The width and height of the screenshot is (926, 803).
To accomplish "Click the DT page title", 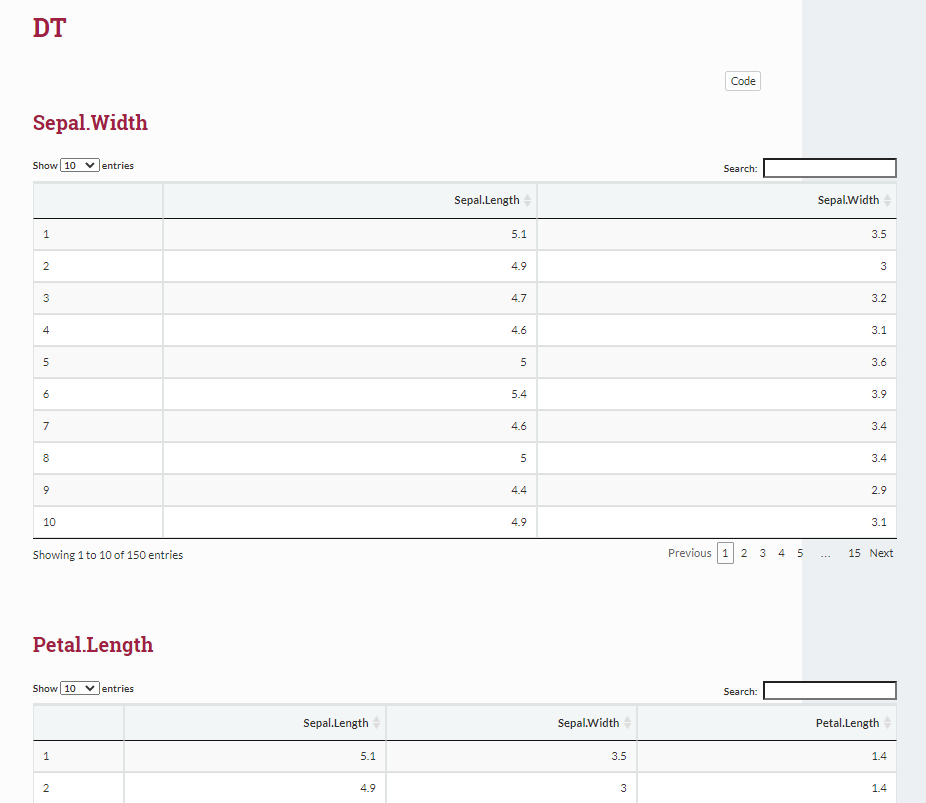I will click(x=50, y=28).
